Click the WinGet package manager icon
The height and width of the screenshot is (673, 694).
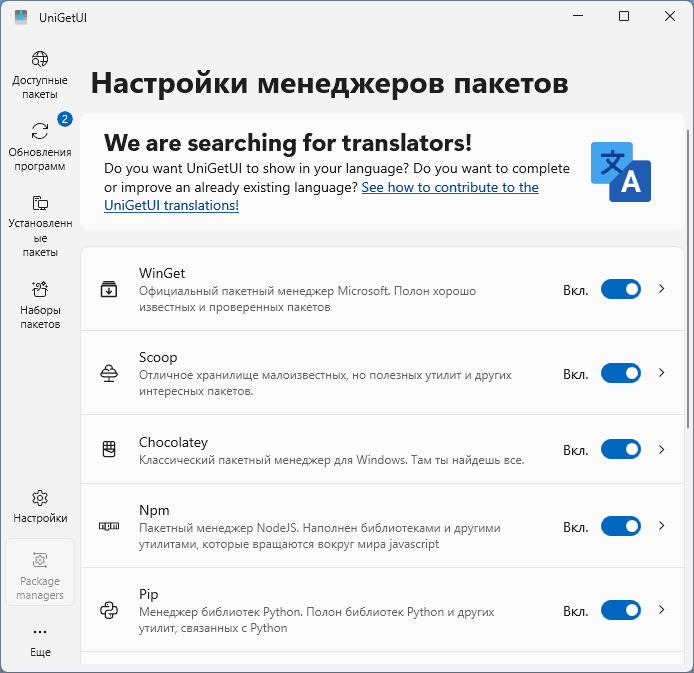[109, 289]
